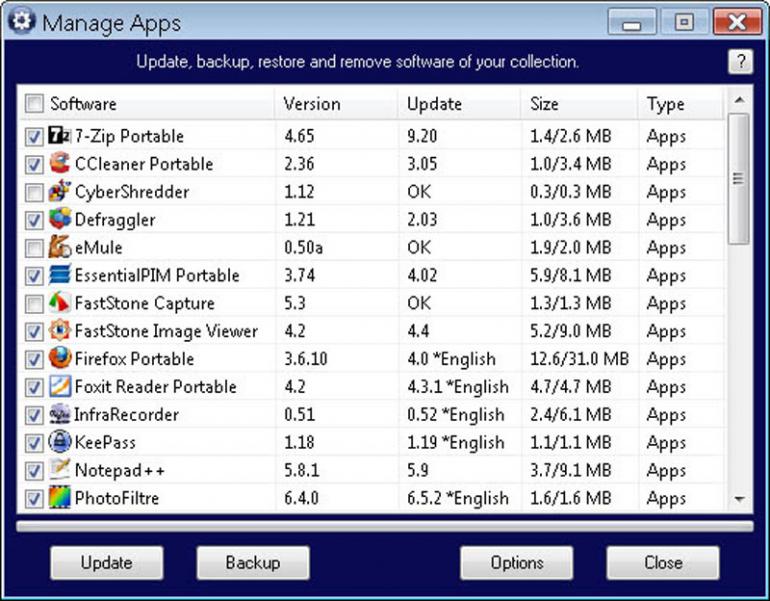Click the Apps type in KeePass row
This screenshot has width=770, height=601.
[x=666, y=443]
